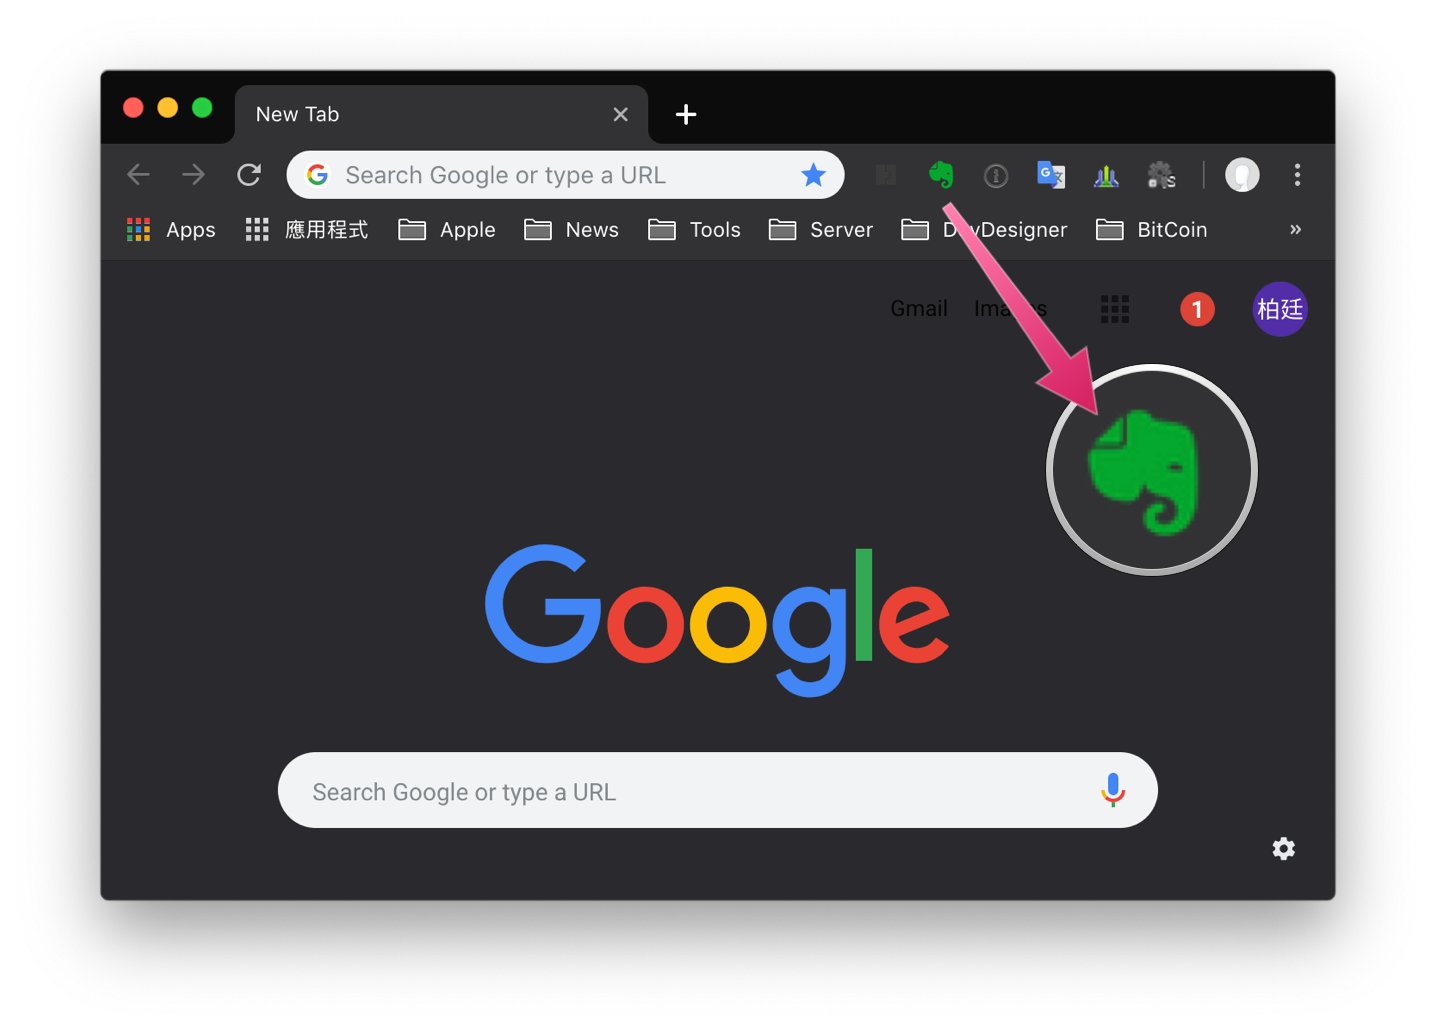
Task: Click the notifications badge showing 1
Action: (x=1197, y=309)
